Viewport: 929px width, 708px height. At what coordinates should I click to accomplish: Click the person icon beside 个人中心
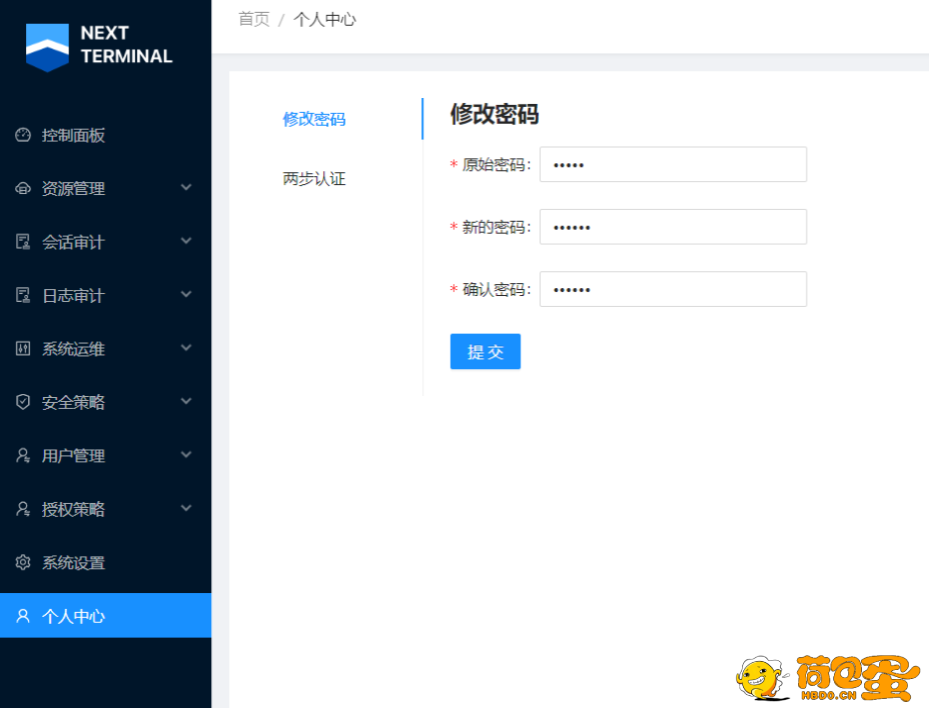tap(23, 616)
